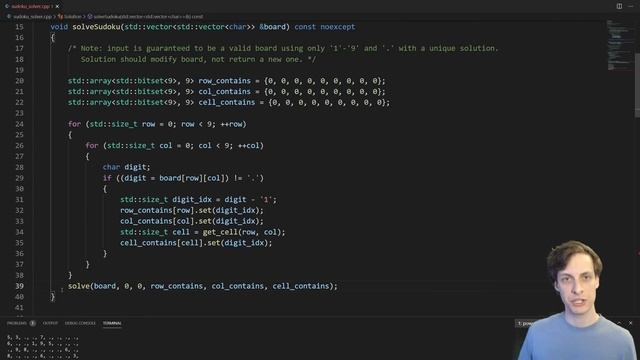The height and width of the screenshot is (360, 640).
Task: Click sudoku_solver.cpp in the breadcrumb
Action: pyautogui.click(x=32, y=17)
